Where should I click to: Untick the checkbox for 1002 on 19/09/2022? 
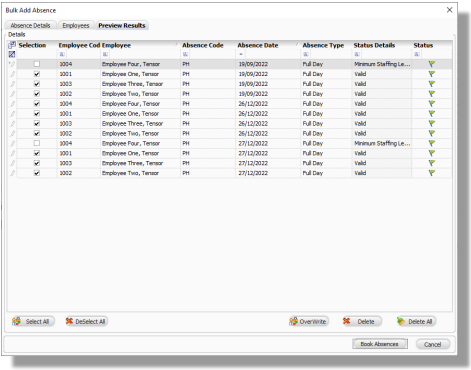[x=37, y=94]
